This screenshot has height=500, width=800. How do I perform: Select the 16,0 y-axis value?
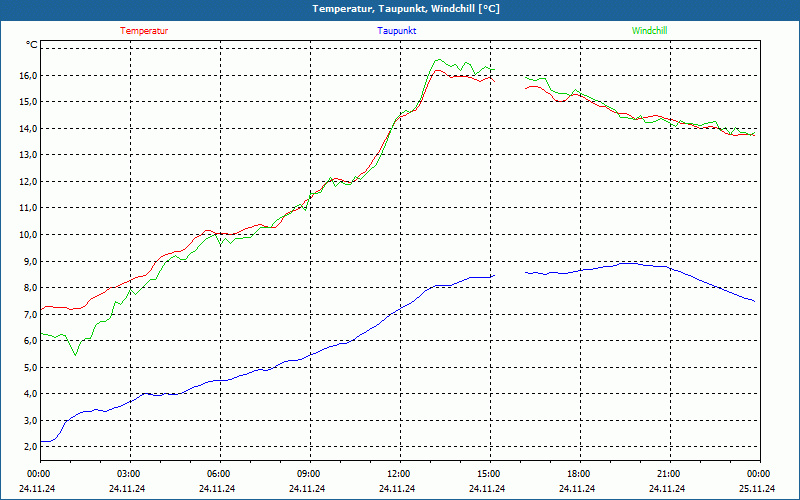tap(29, 76)
